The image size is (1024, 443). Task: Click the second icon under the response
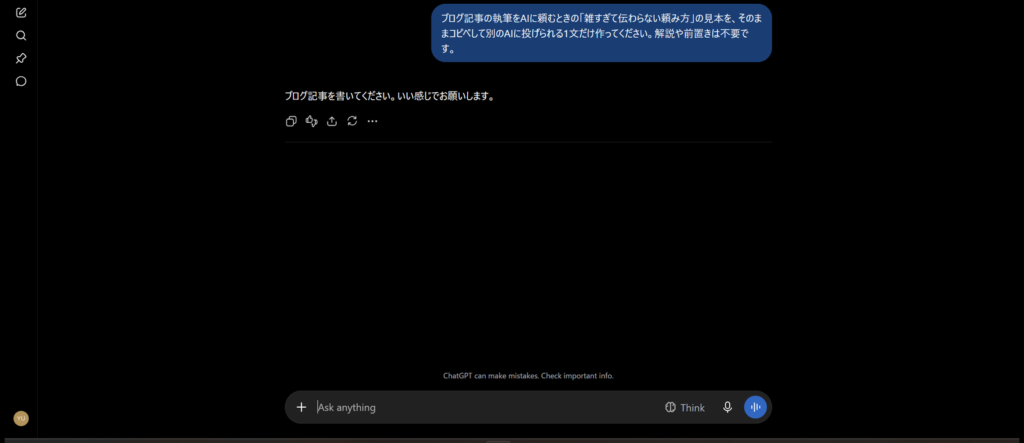tap(312, 121)
